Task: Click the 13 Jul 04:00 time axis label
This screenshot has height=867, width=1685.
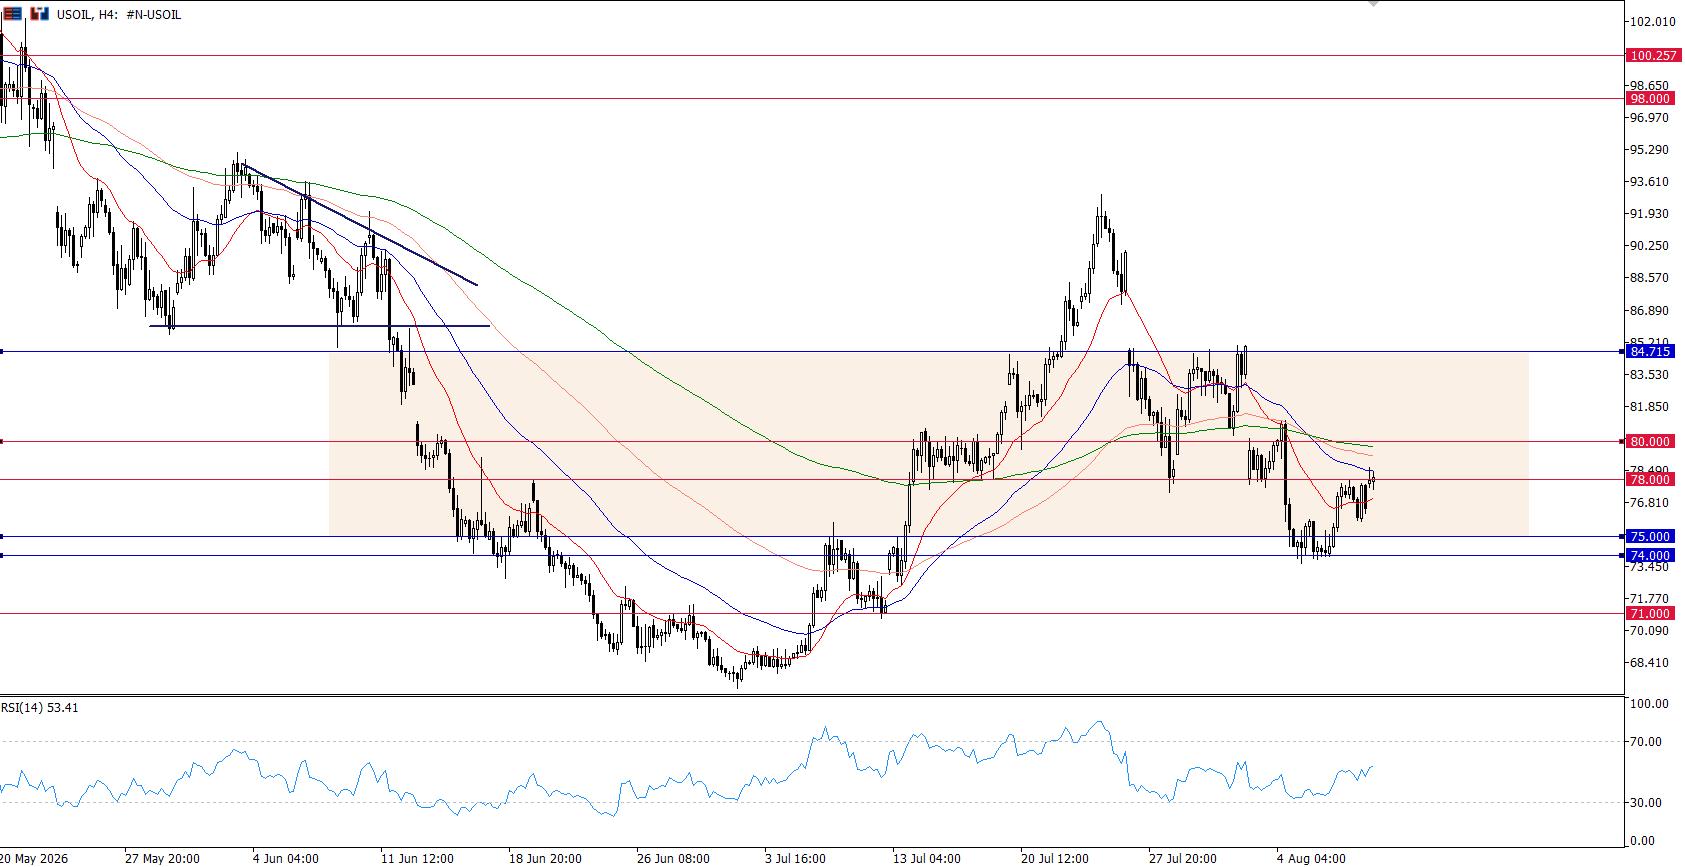Action: tap(926, 858)
